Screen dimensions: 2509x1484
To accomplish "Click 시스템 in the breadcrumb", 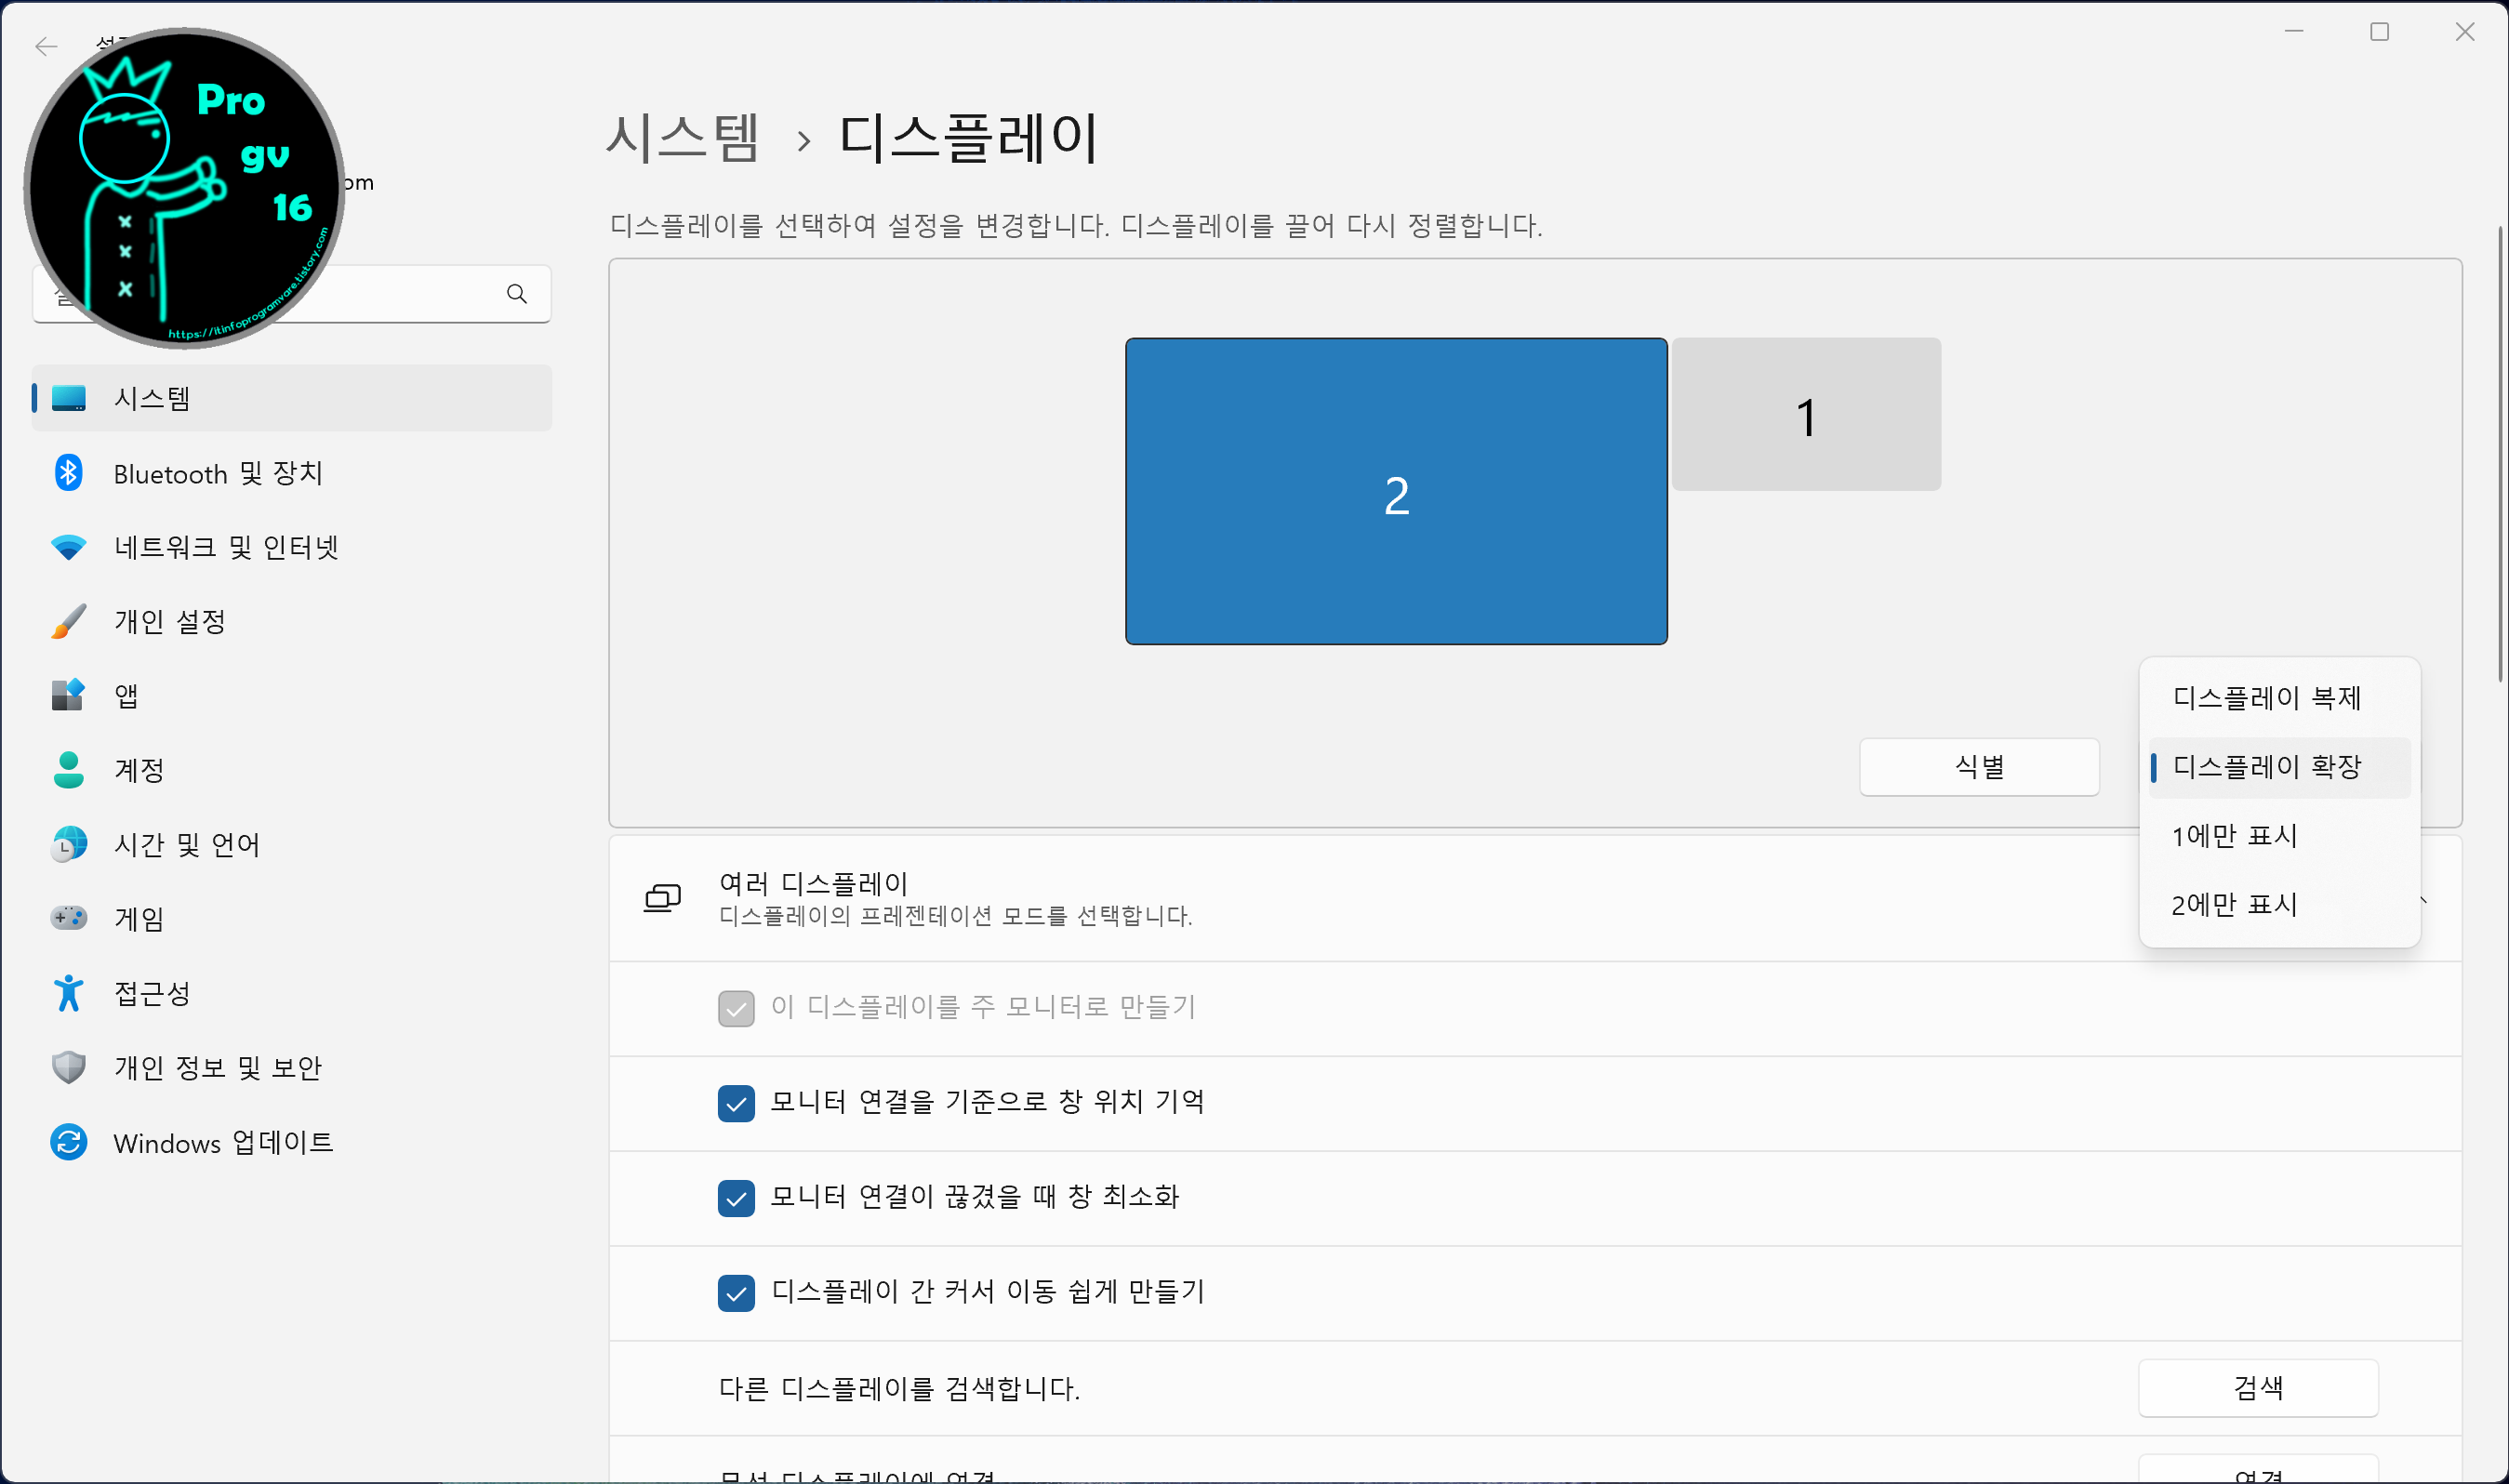I will click(x=682, y=137).
